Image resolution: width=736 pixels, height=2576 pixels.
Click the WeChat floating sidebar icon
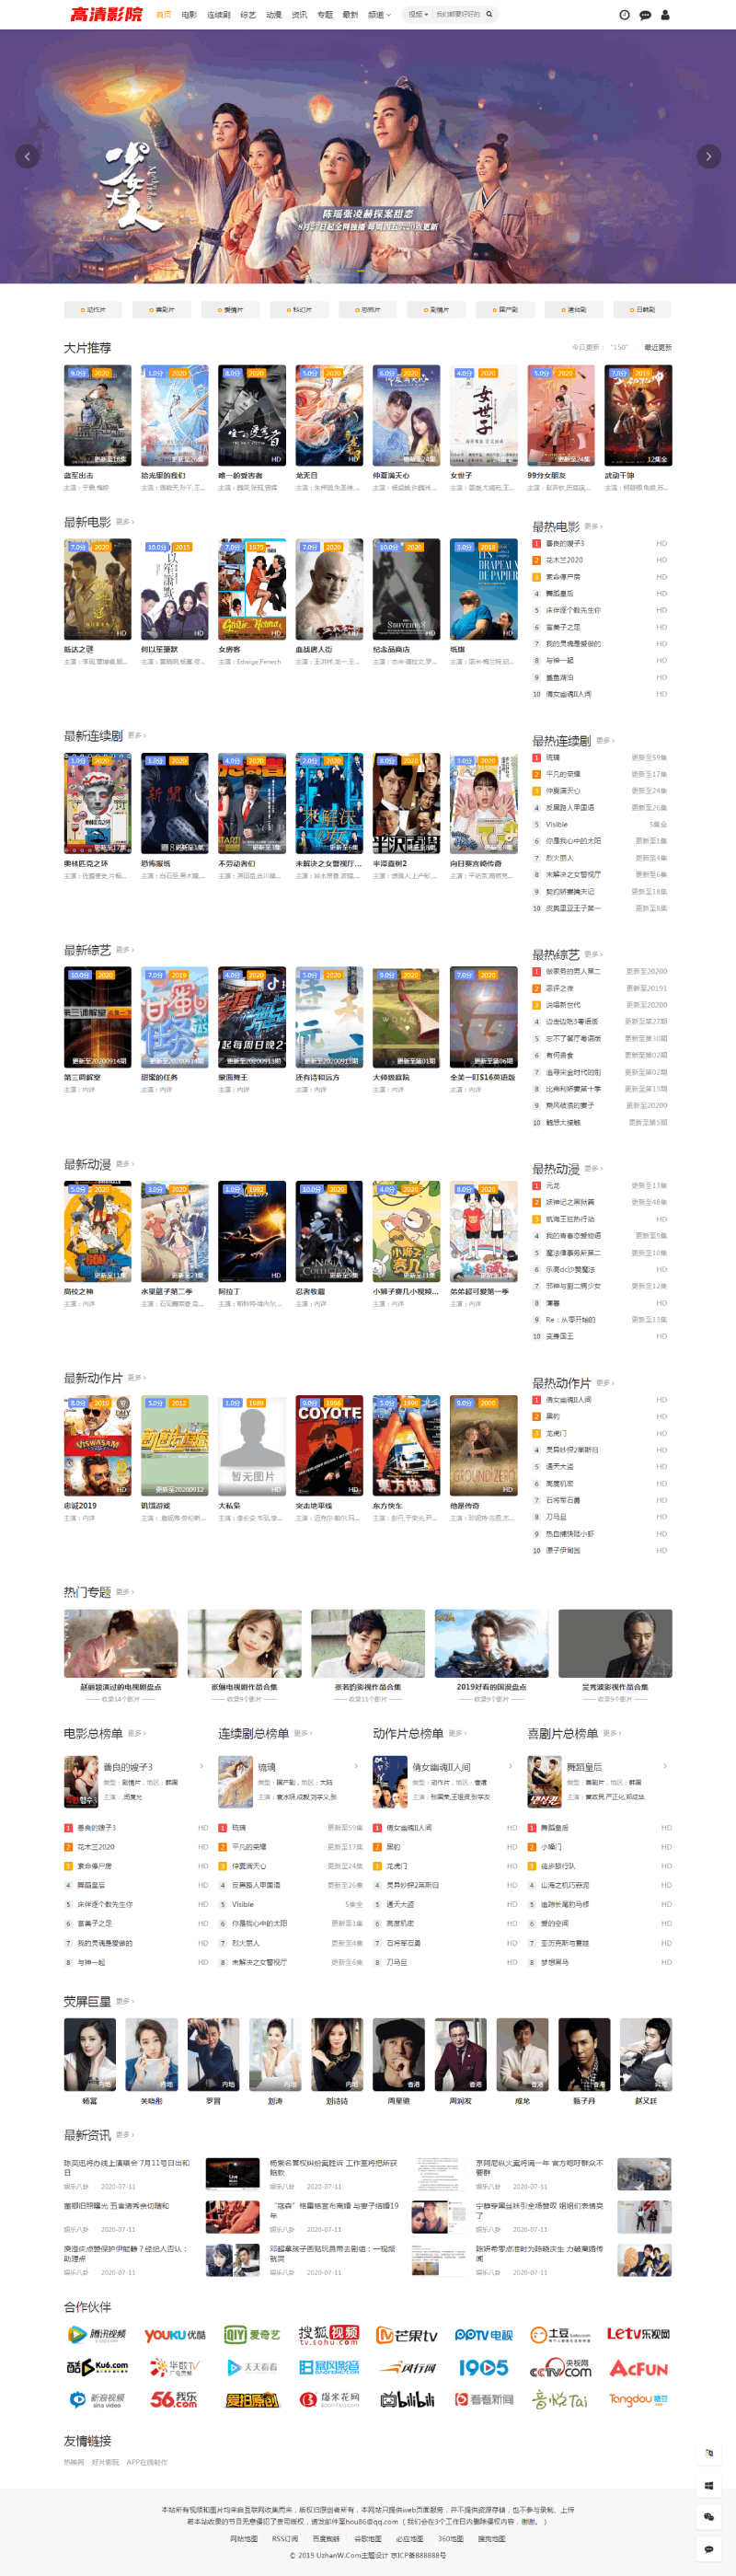[709, 2516]
